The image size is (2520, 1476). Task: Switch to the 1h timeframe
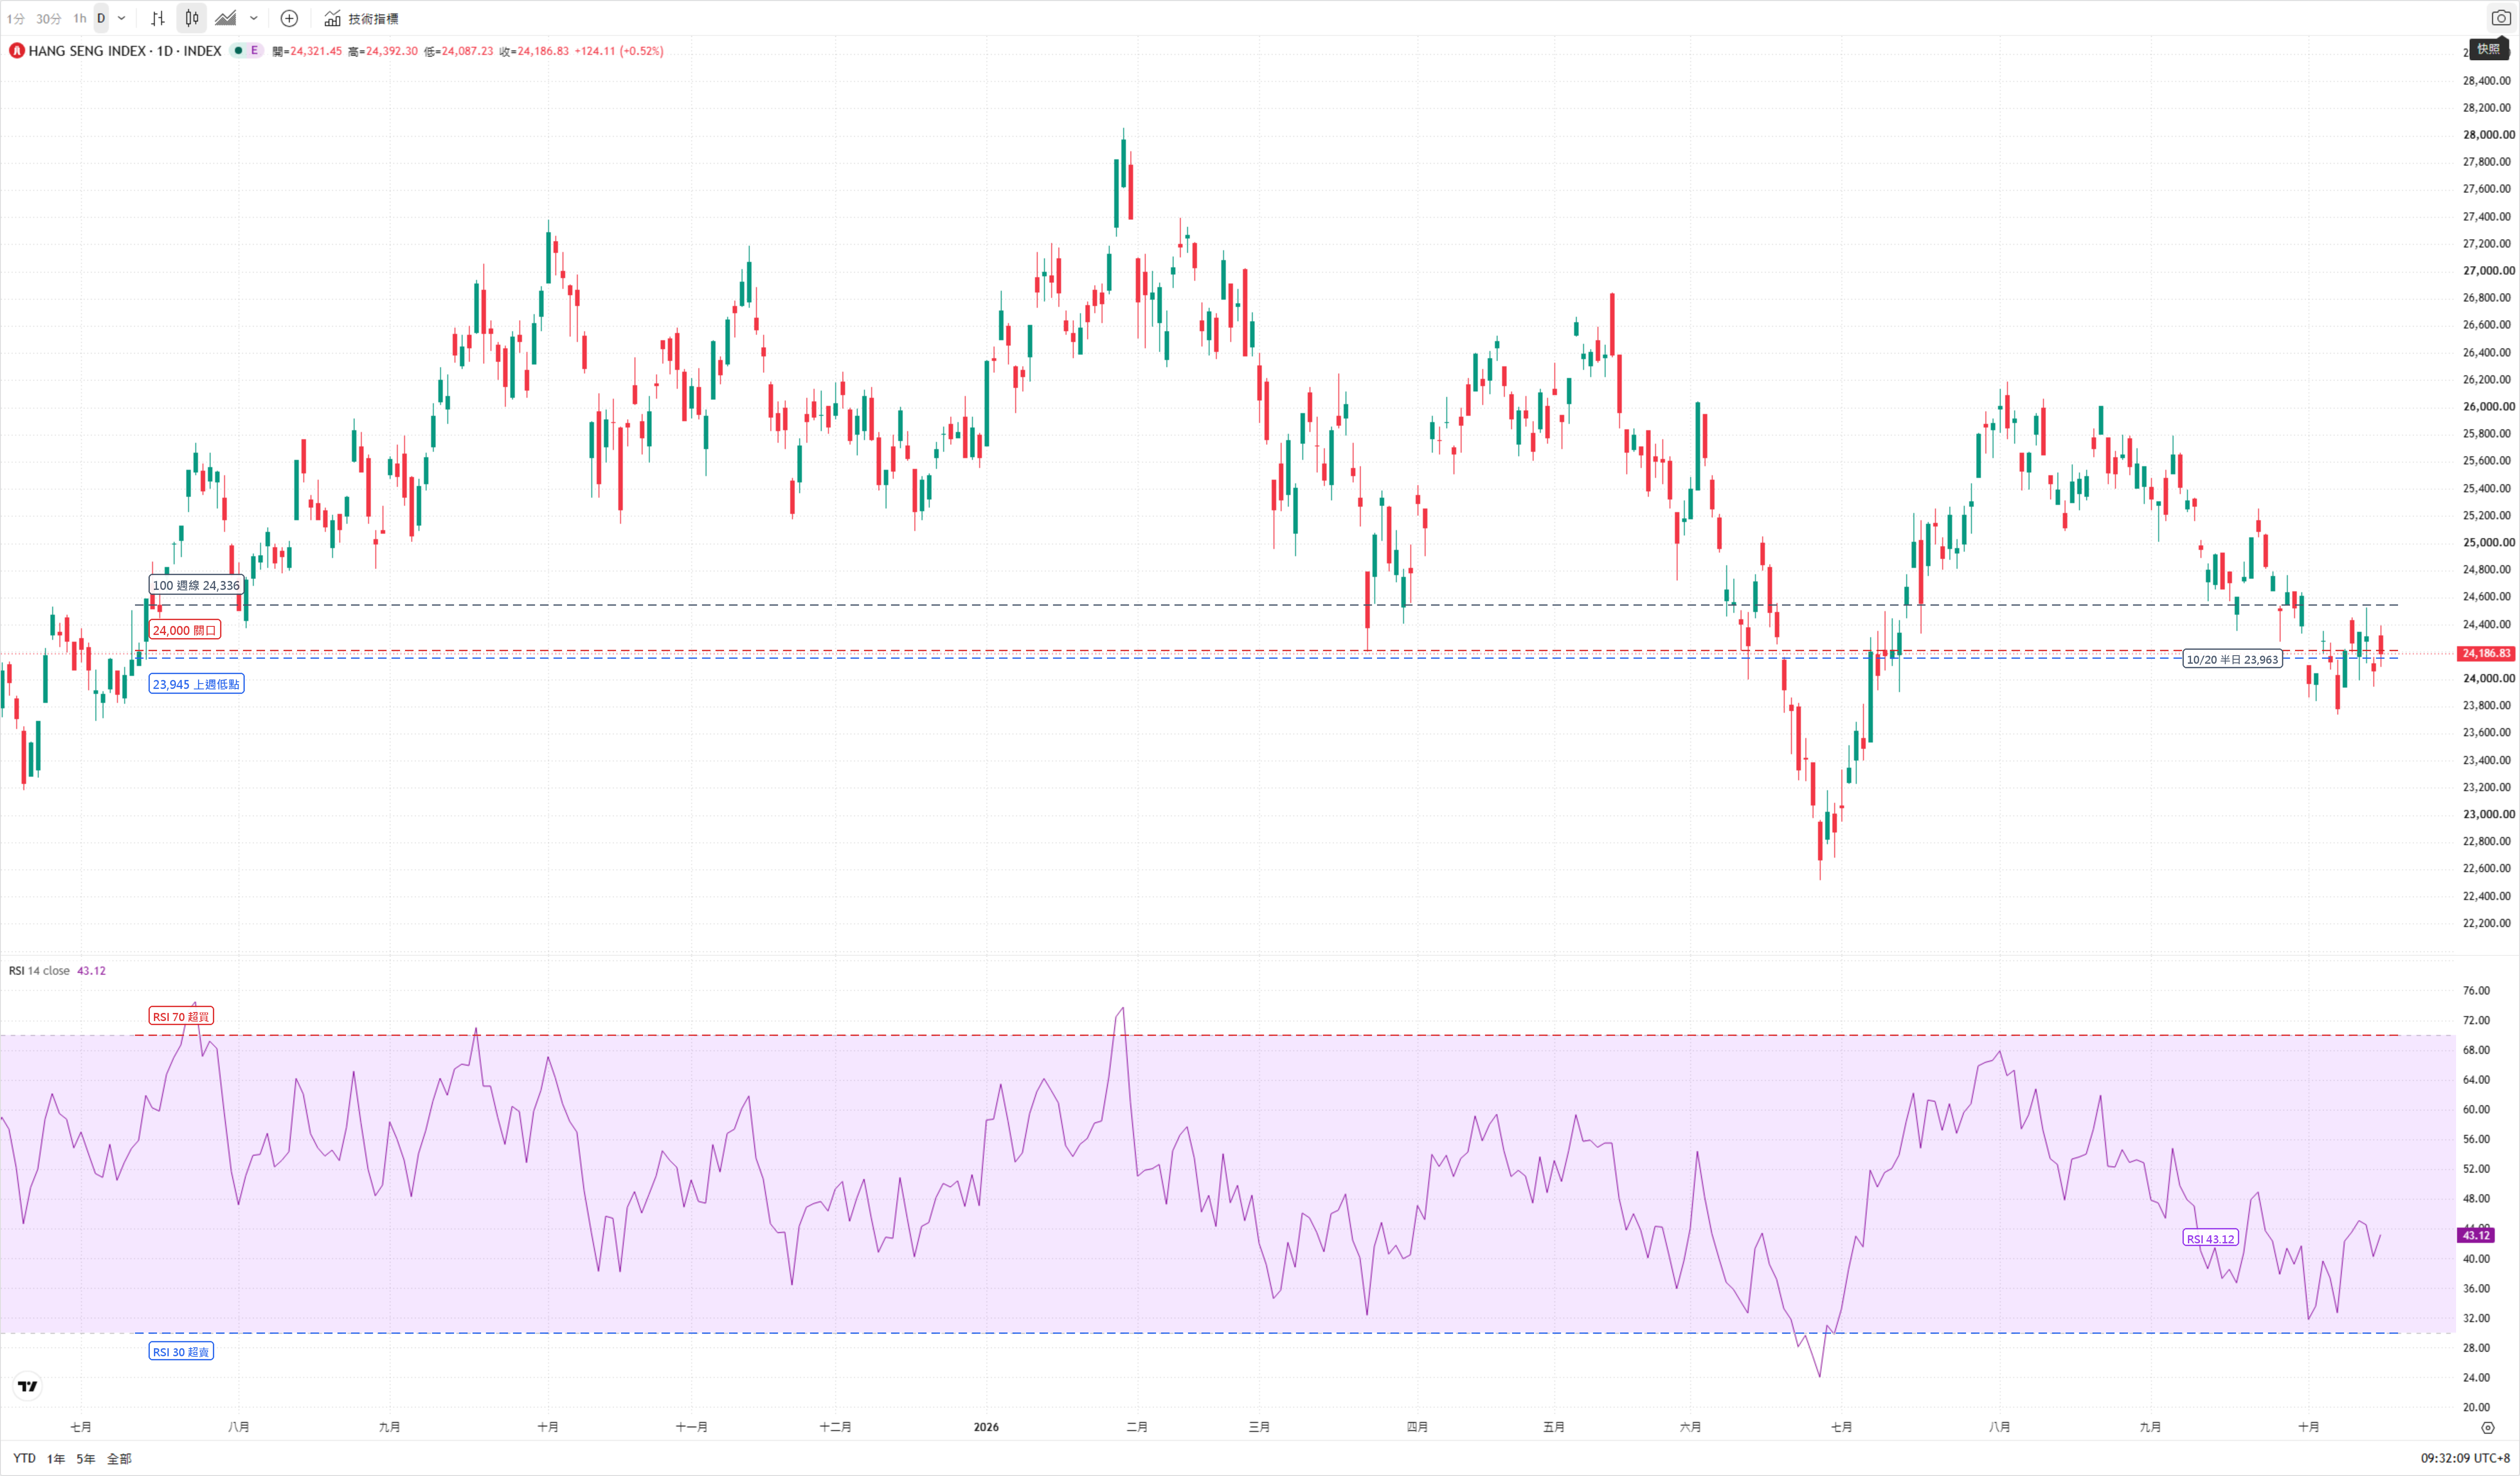(80, 18)
